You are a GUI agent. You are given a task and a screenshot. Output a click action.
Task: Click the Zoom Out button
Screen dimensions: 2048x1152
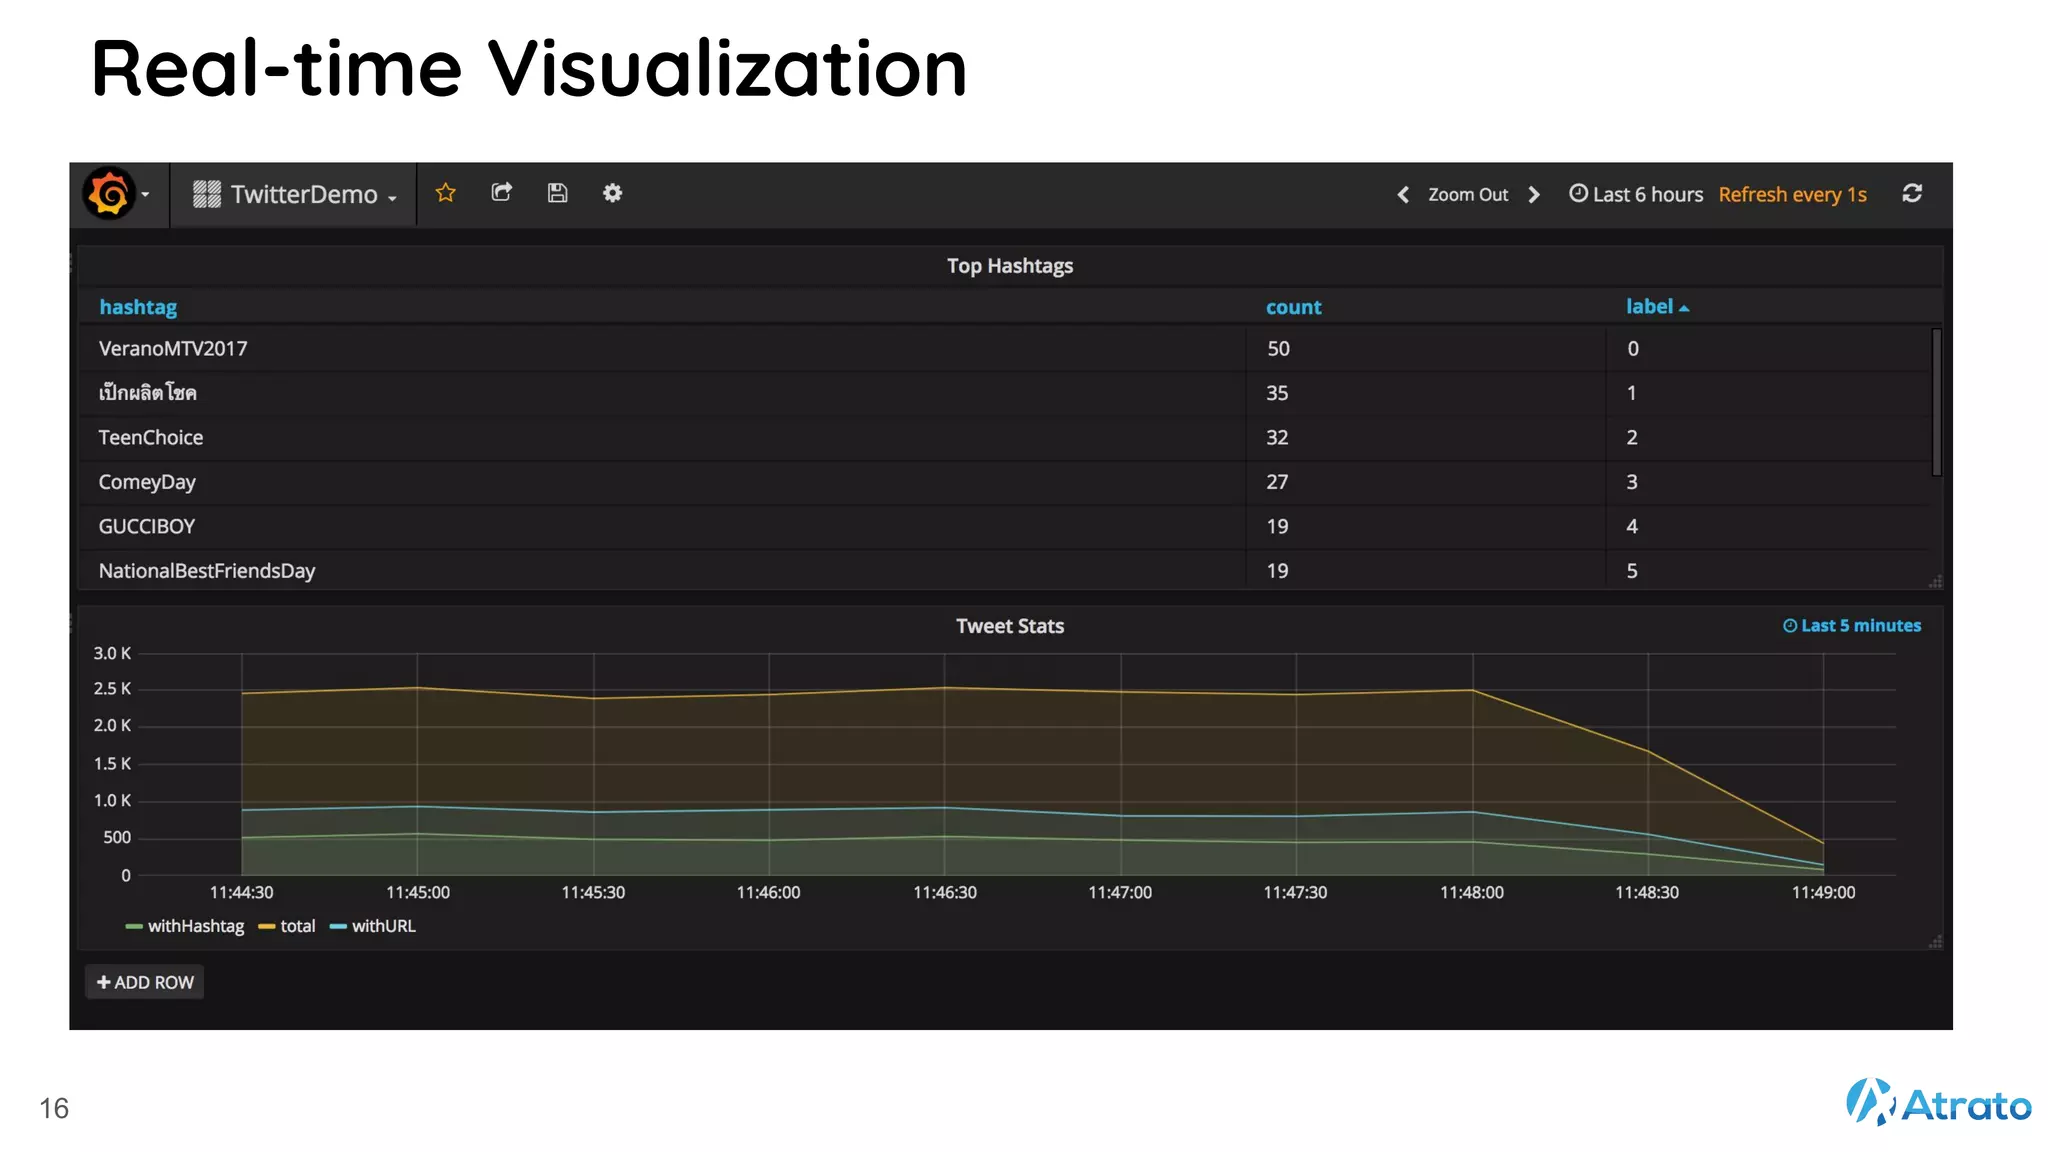pyautogui.click(x=1467, y=195)
